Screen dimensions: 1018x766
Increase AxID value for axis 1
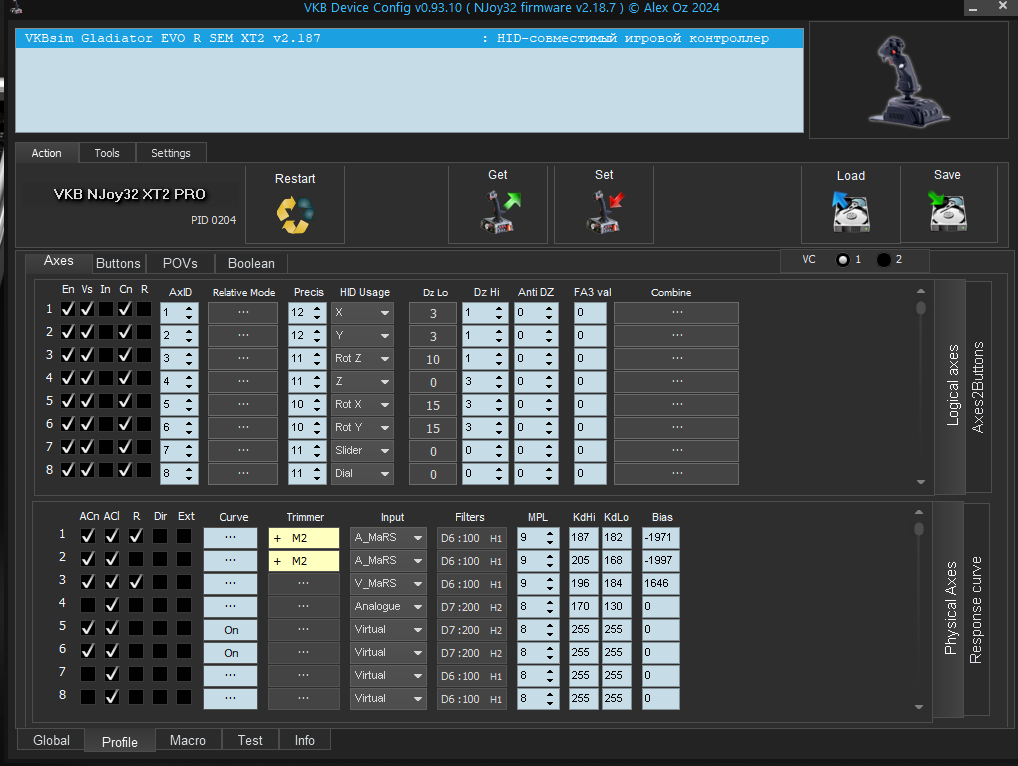click(189, 309)
